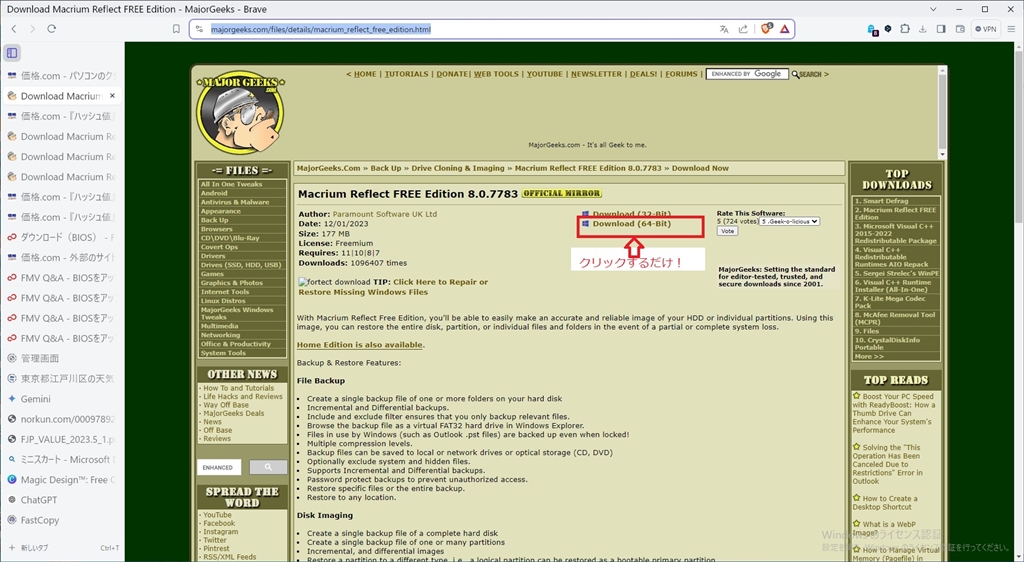Click the dark hexagon extension icon
Screen dimensions: 1024x562
click(888, 29)
